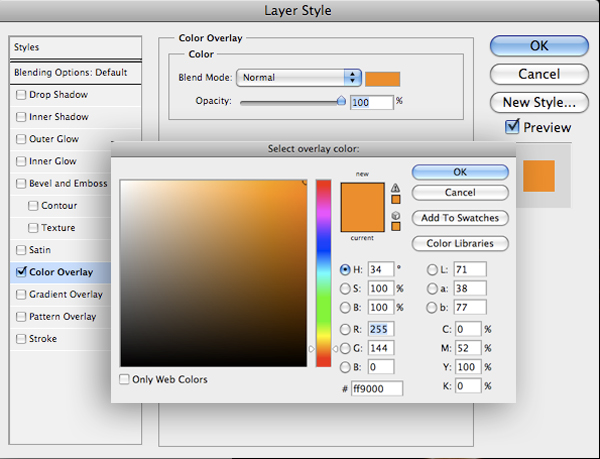The width and height of the screenshot is (600, 459).
Task: Click the out-of-gamut warning triangle icon
Action: [395, 188]
